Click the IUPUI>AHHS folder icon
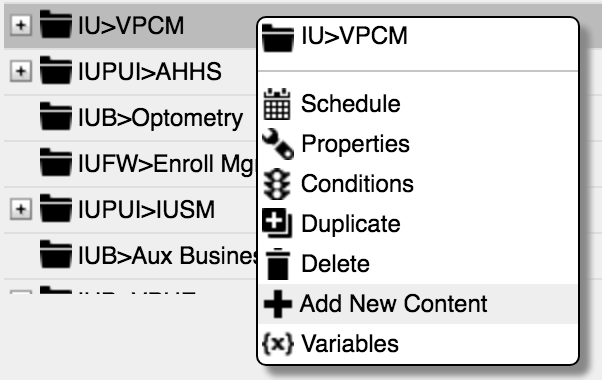The image size is (602, 380). 56,70
